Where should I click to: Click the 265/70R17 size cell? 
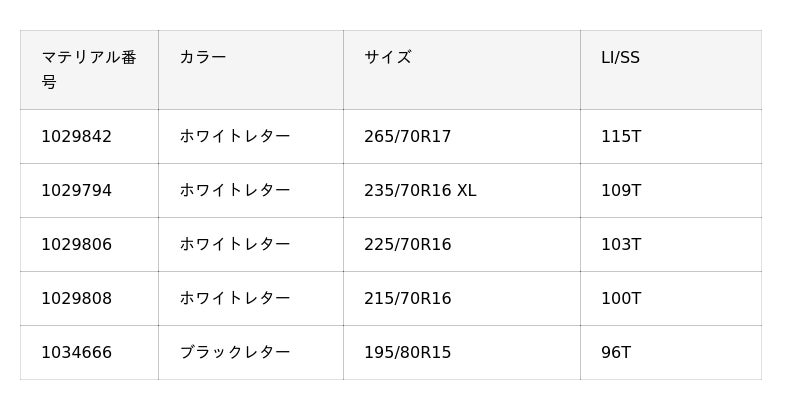tap(408, 137)
